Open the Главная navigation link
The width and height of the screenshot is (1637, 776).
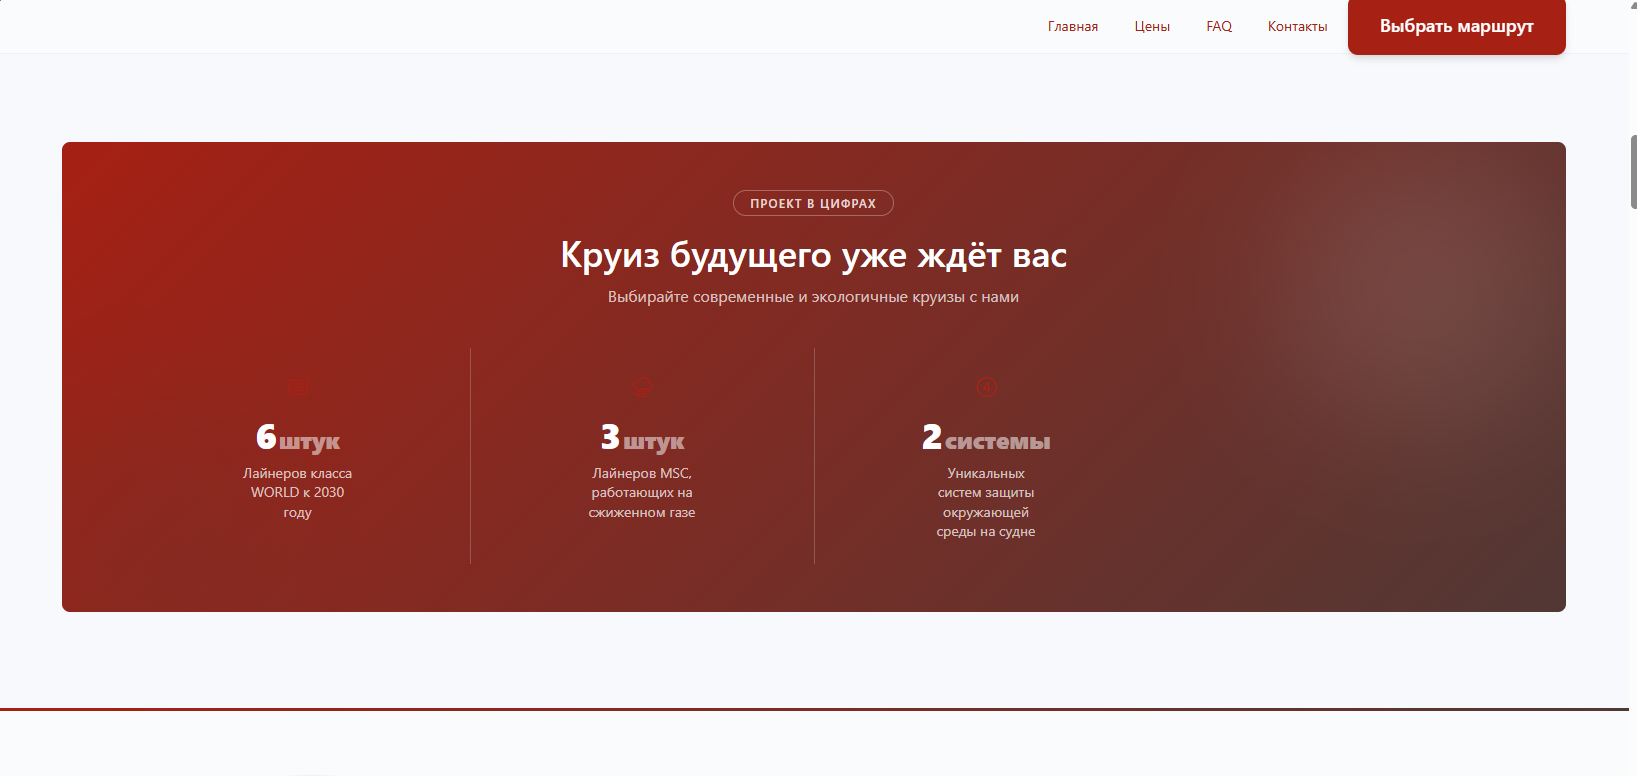[1072, 27]
